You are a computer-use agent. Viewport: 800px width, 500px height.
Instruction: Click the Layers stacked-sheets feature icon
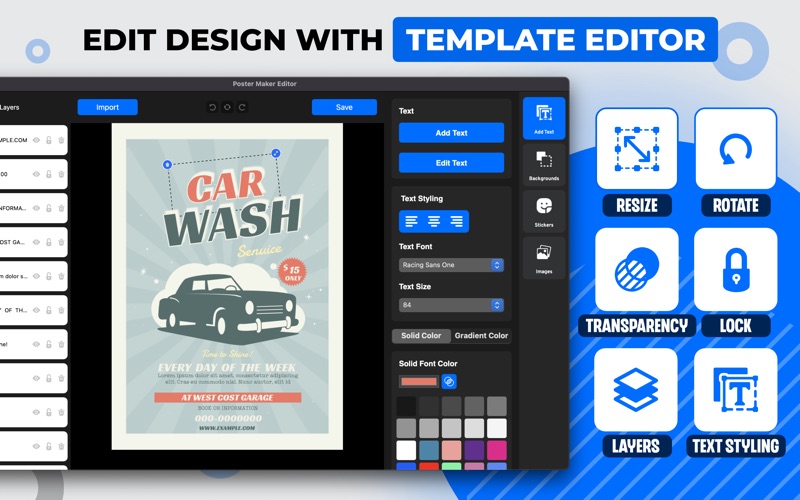636,390
